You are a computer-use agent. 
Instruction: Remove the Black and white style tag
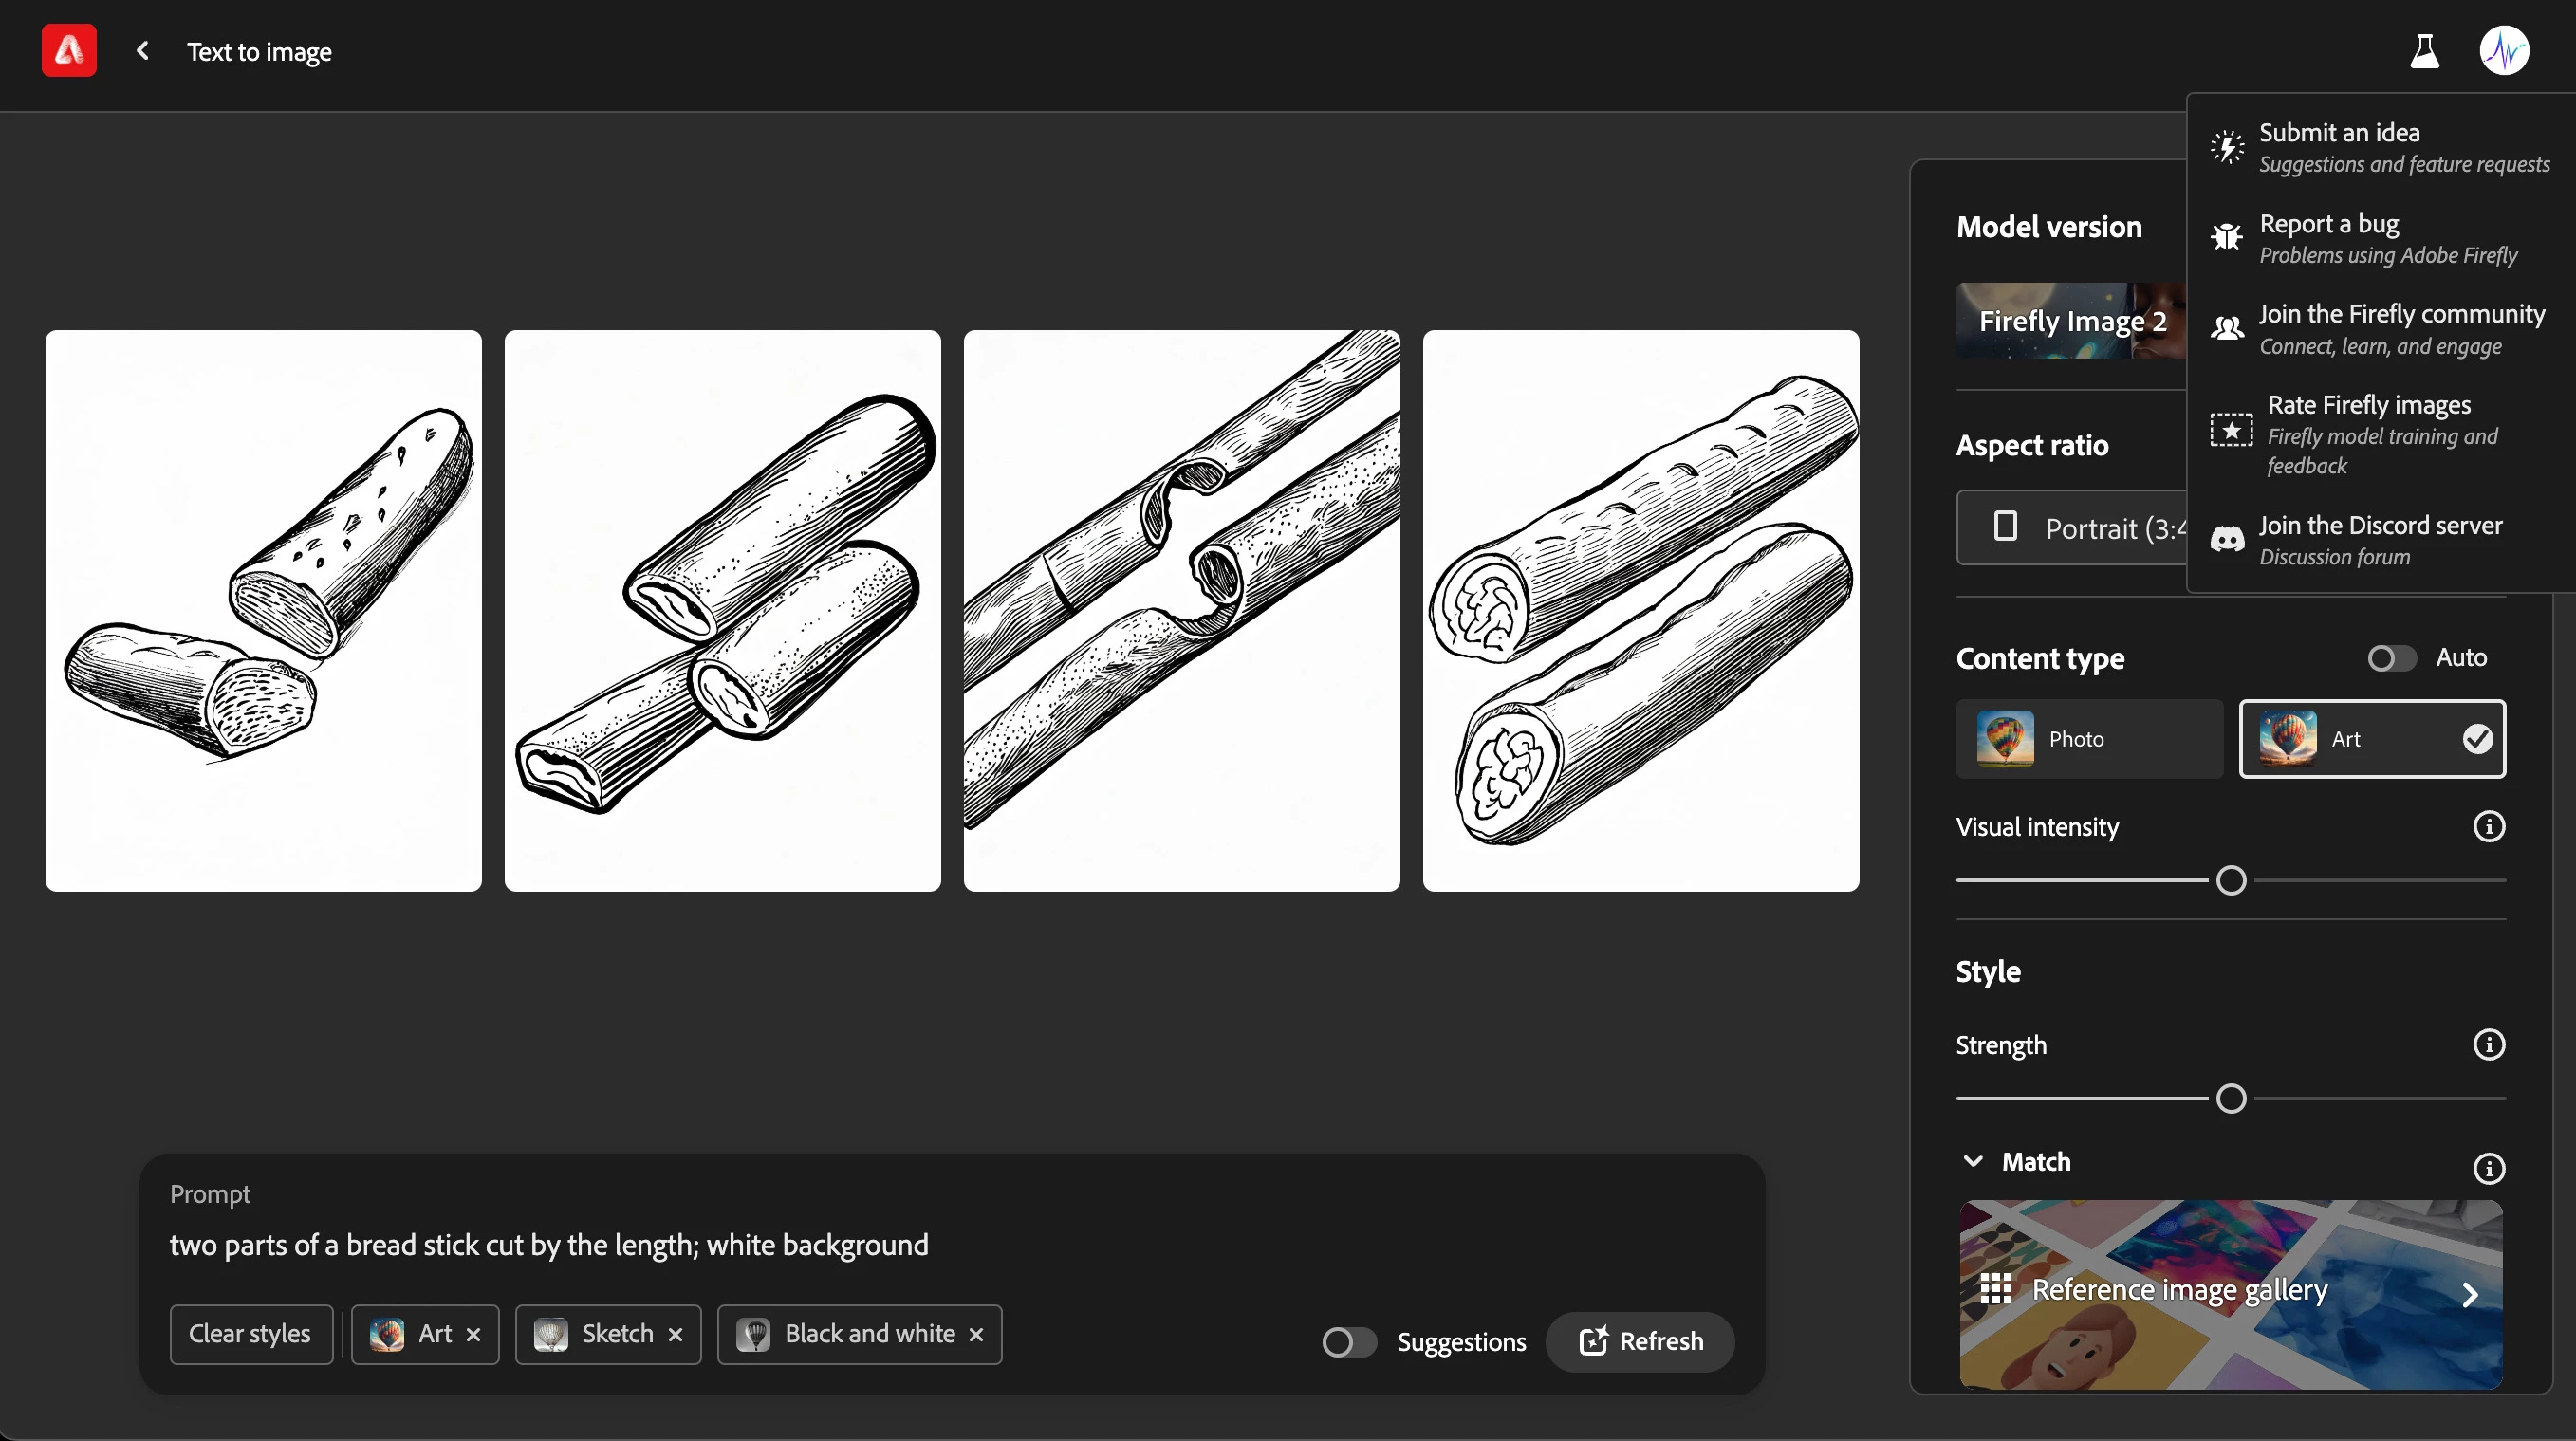(976, 1334)
